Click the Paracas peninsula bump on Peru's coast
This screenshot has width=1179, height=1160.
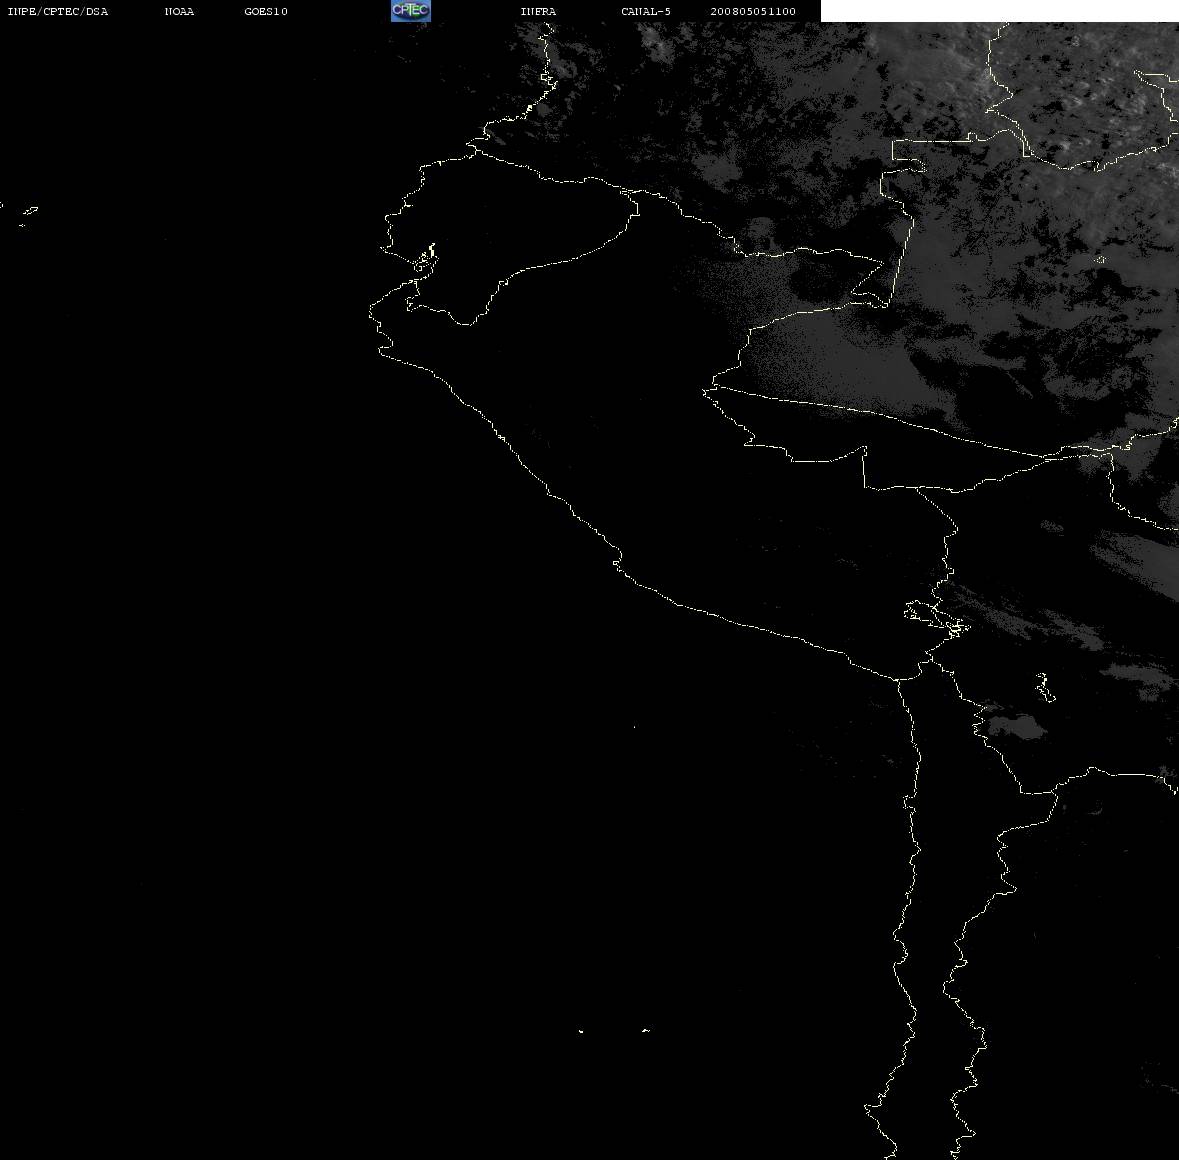coord(617,562)
